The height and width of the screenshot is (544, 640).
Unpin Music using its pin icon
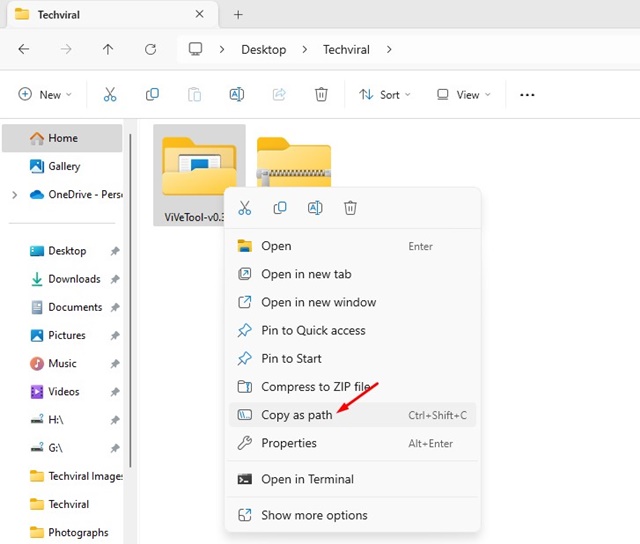pyautogui.click(x=115, y=363)
